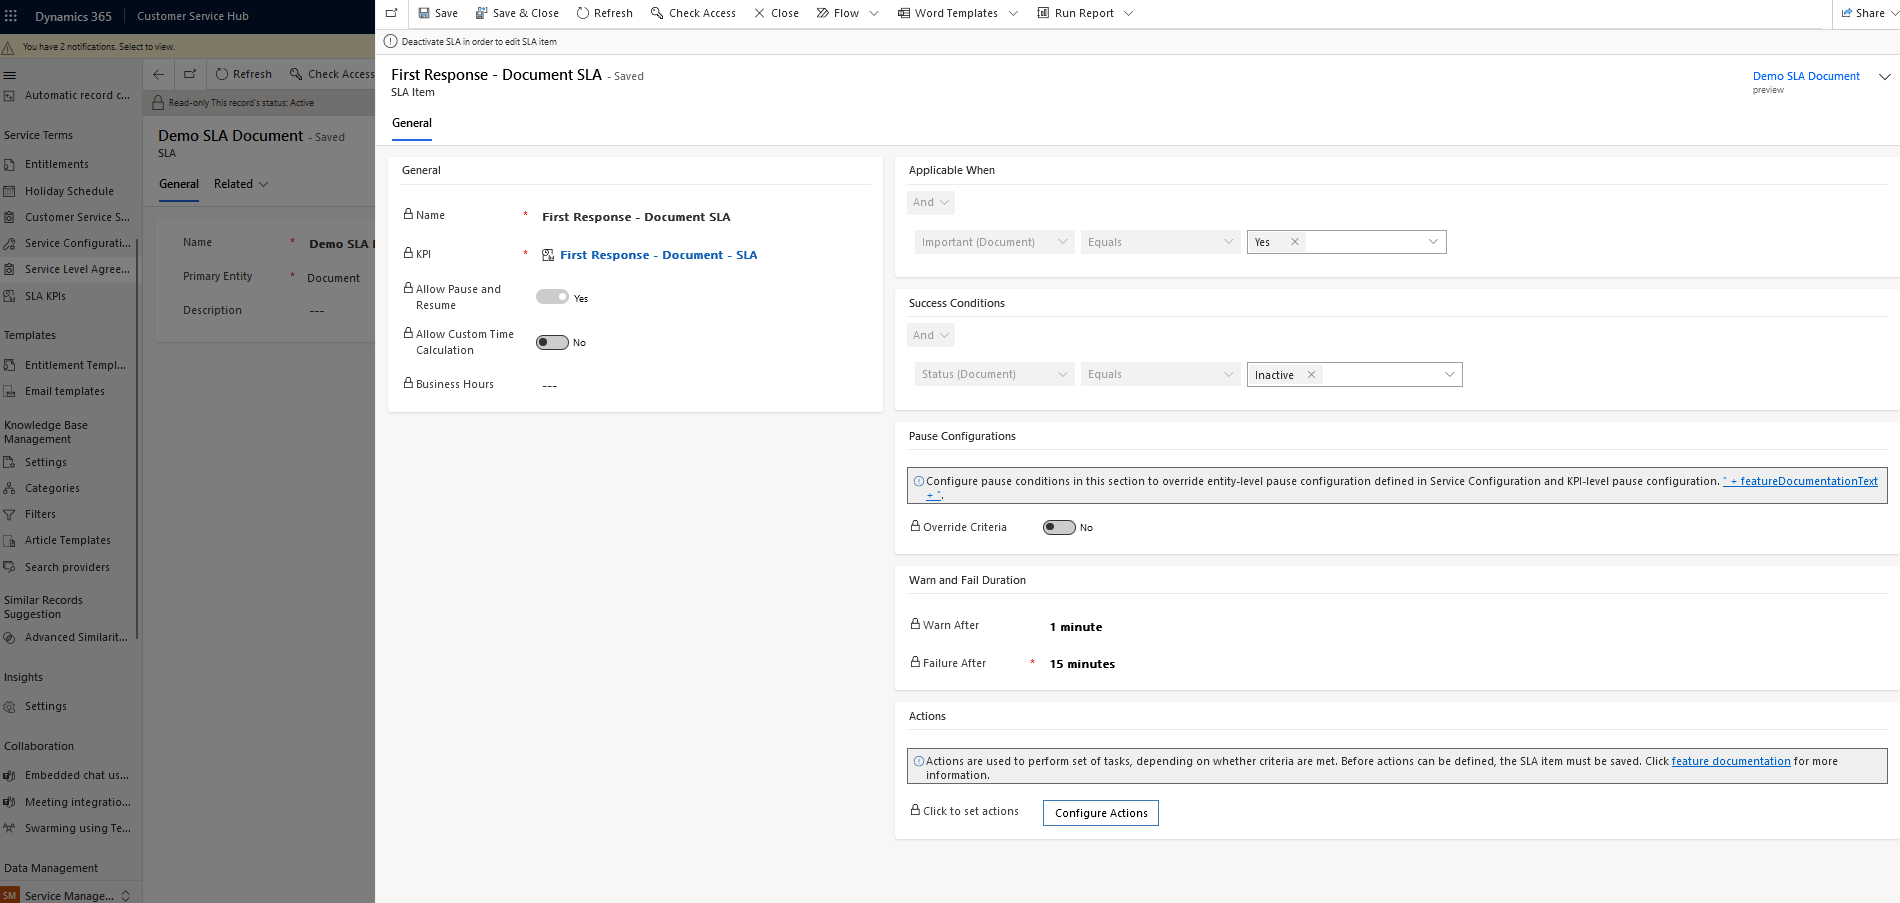Open the Status (Document) field dropdown

(994, 374)
